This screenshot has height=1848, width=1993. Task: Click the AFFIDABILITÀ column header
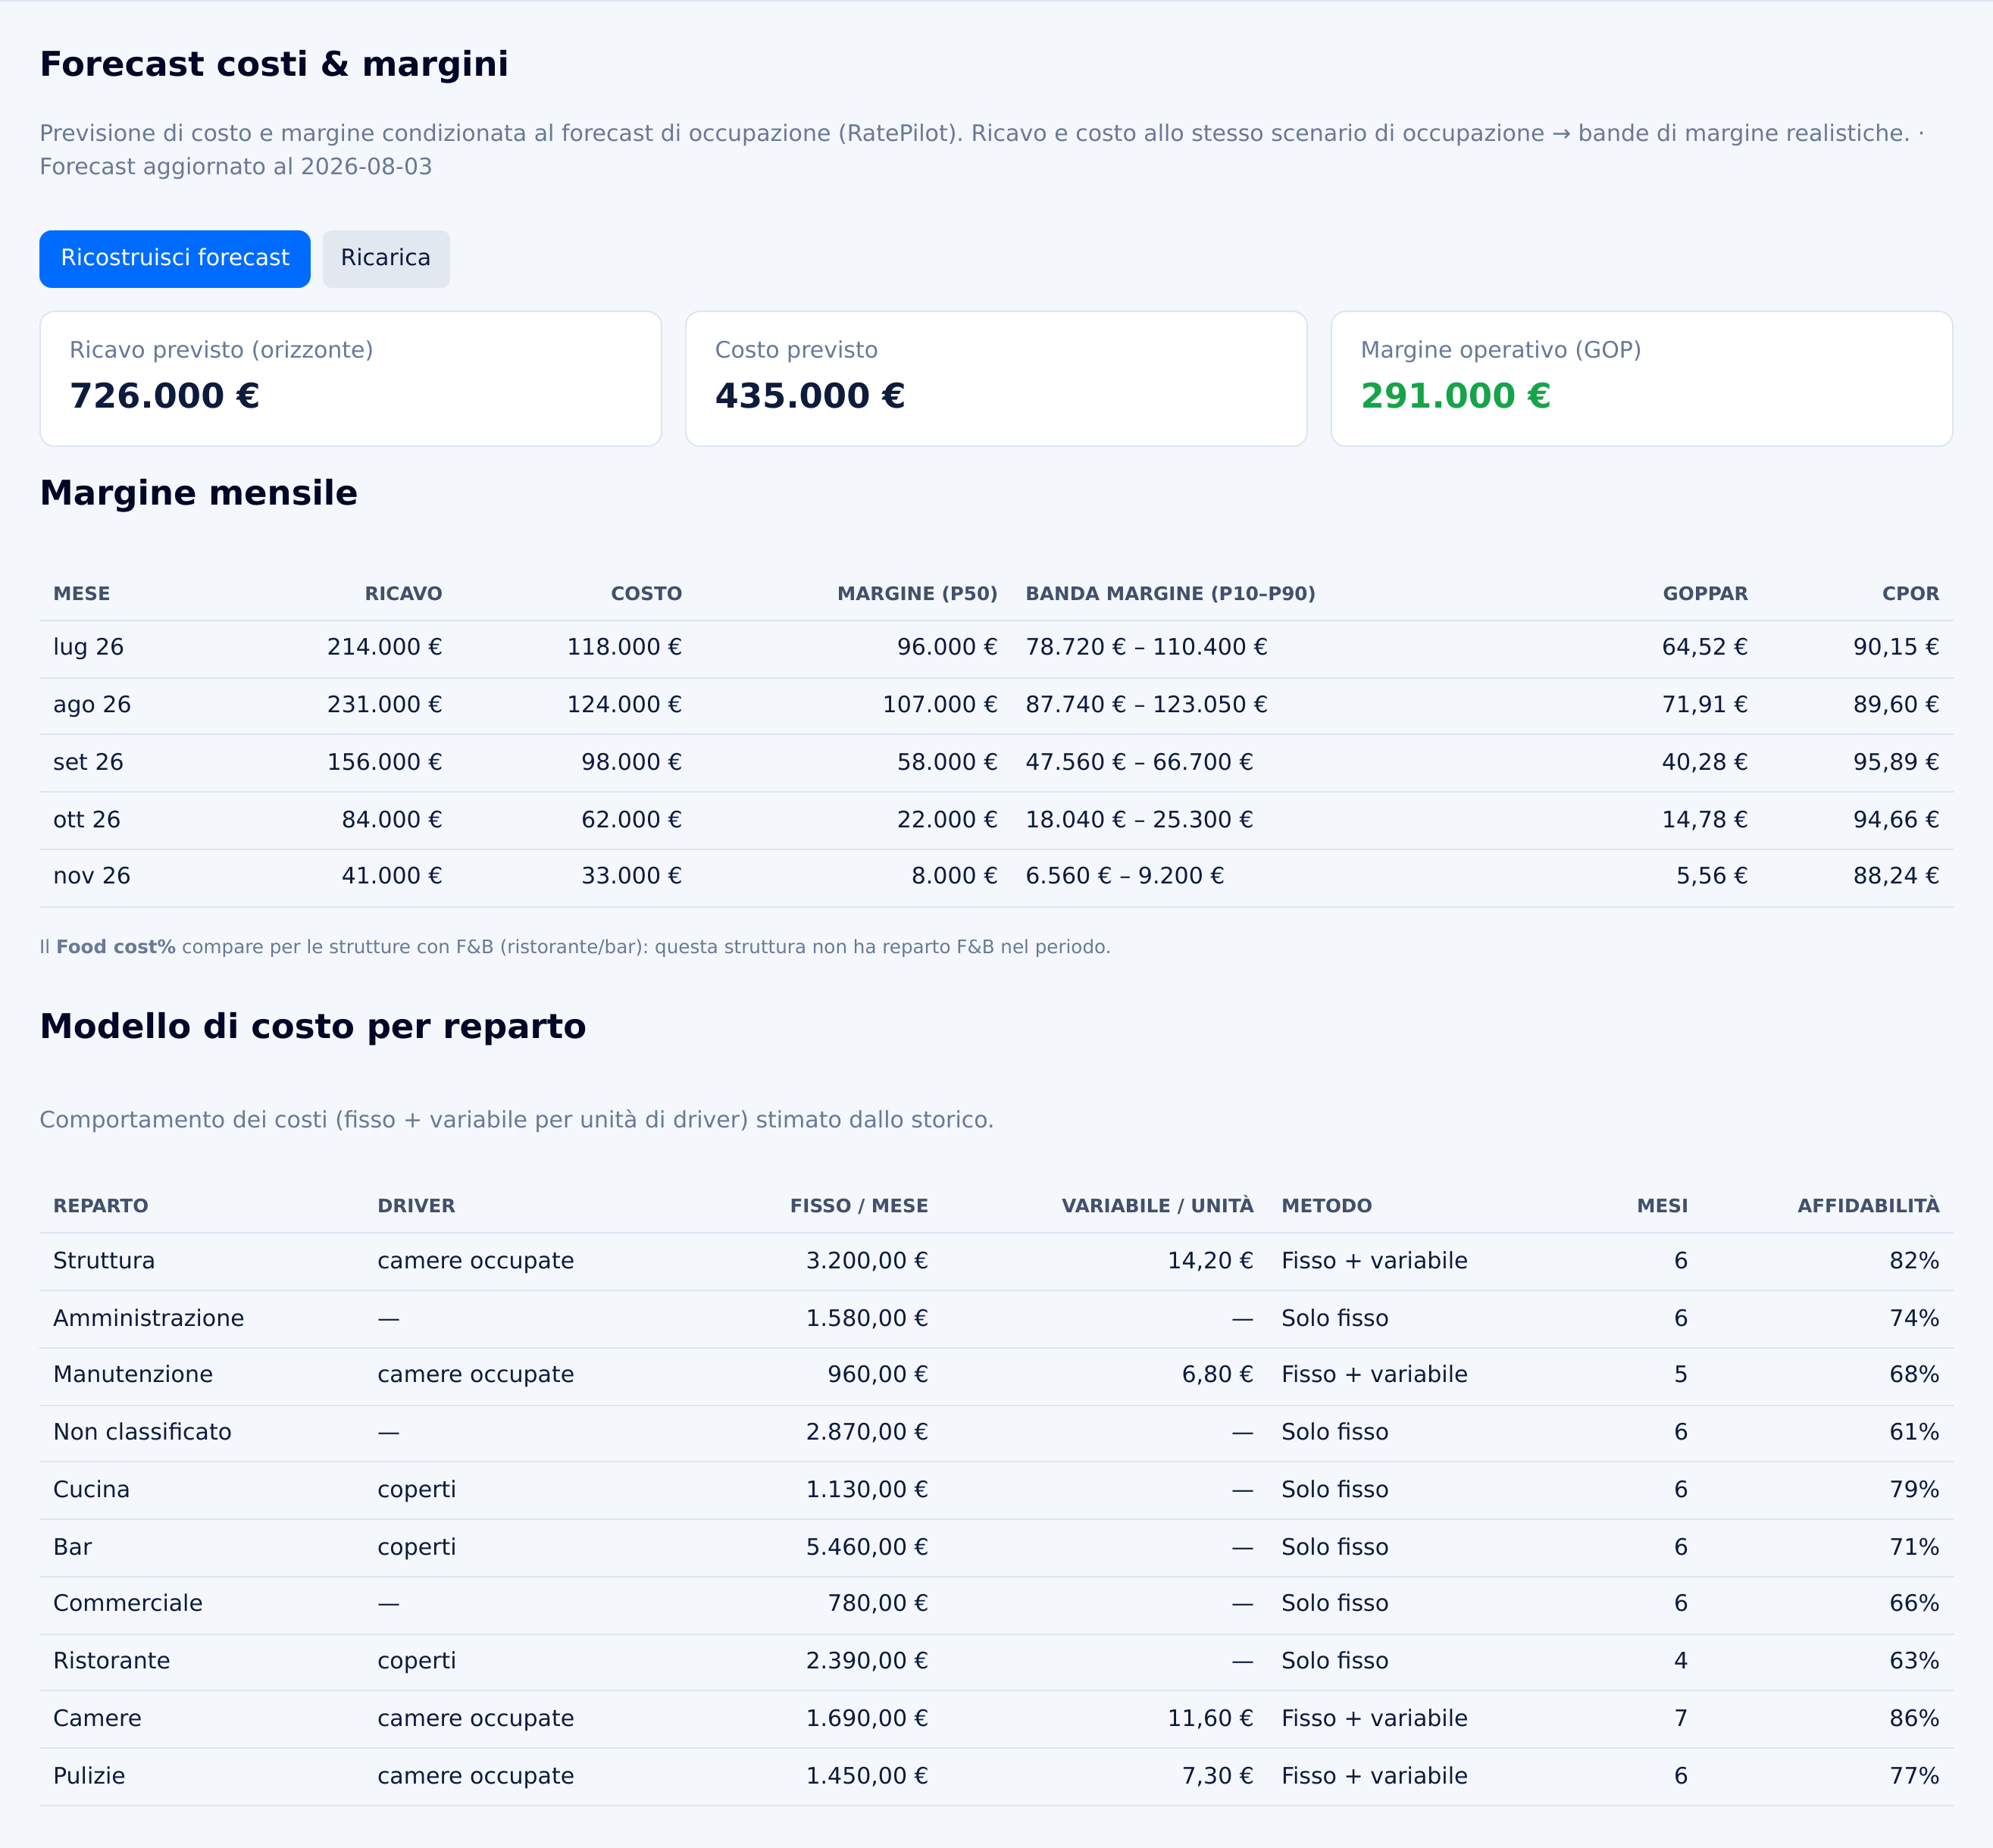click(x=1869, y=1206)
